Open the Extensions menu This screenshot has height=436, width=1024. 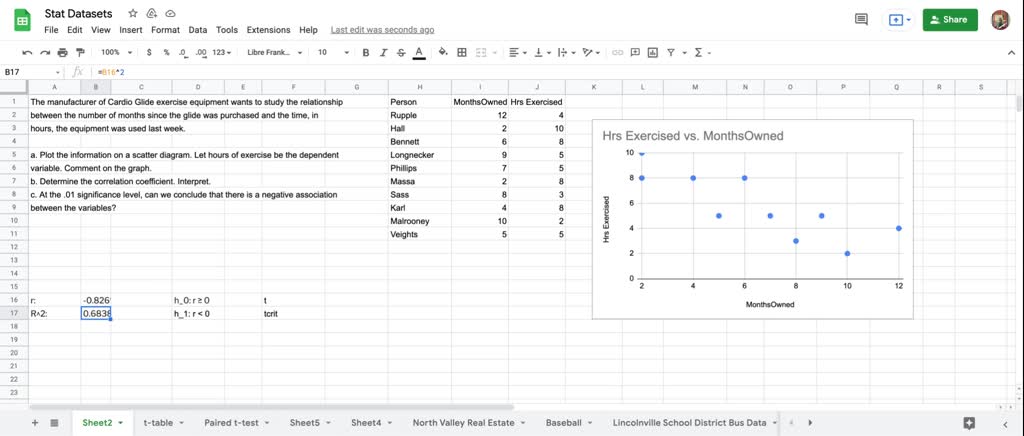point(268,30)
